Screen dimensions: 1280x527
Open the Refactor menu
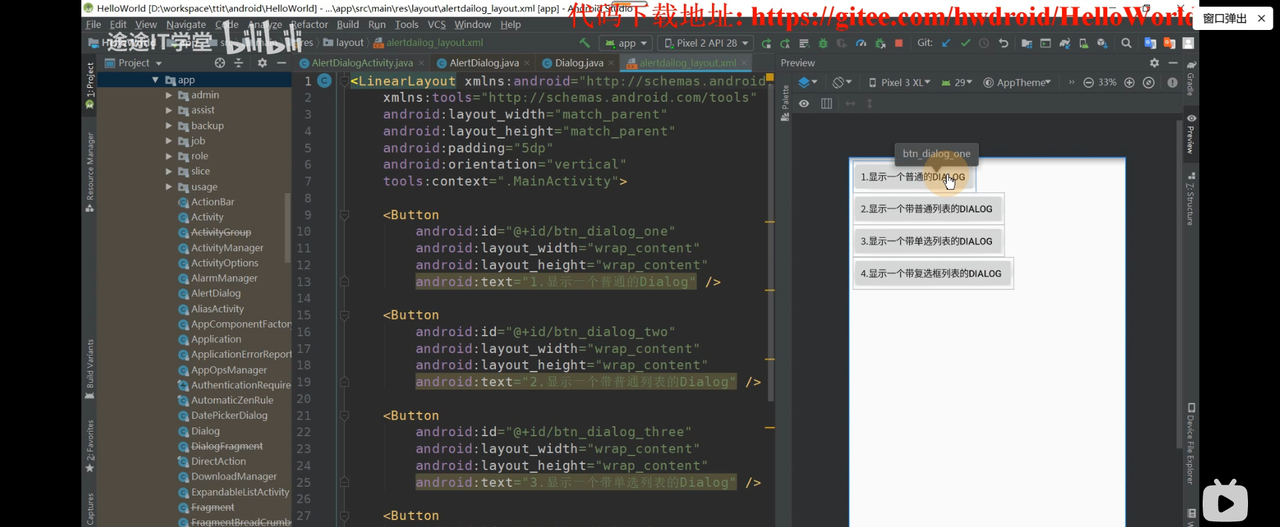click(309, 24)
